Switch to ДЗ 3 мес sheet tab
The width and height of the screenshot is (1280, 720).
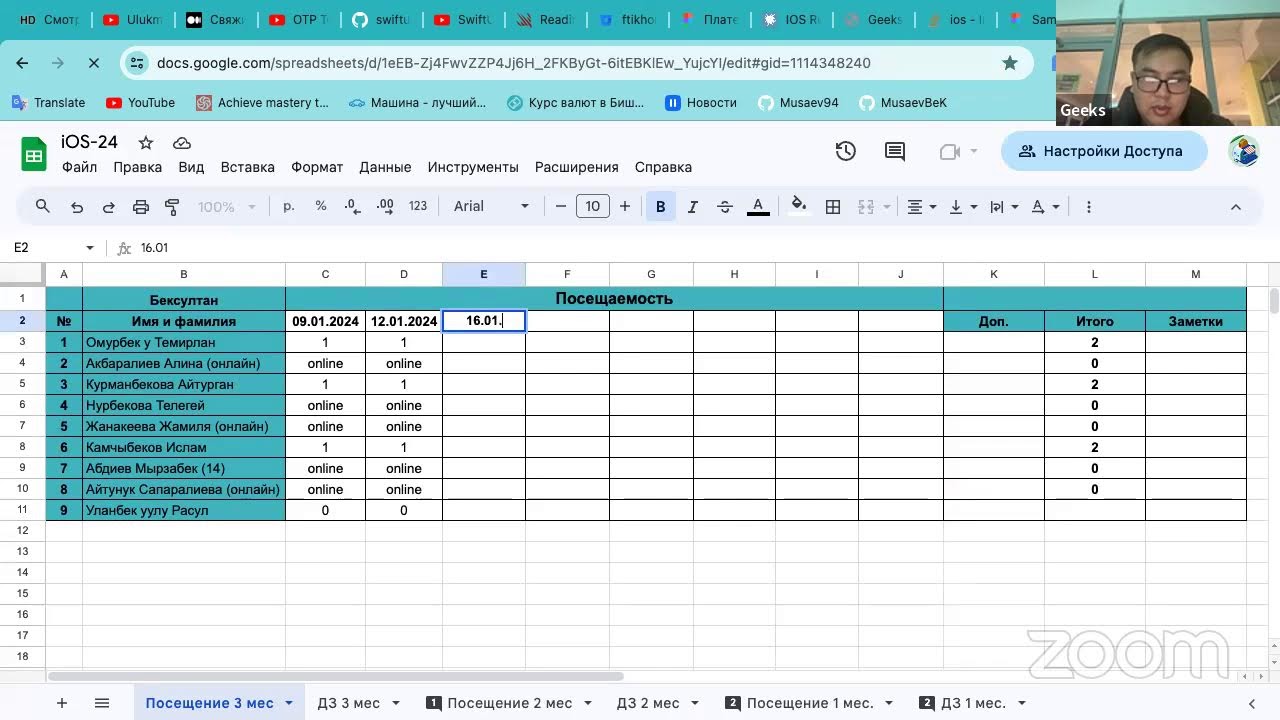[x=349, y=703]
